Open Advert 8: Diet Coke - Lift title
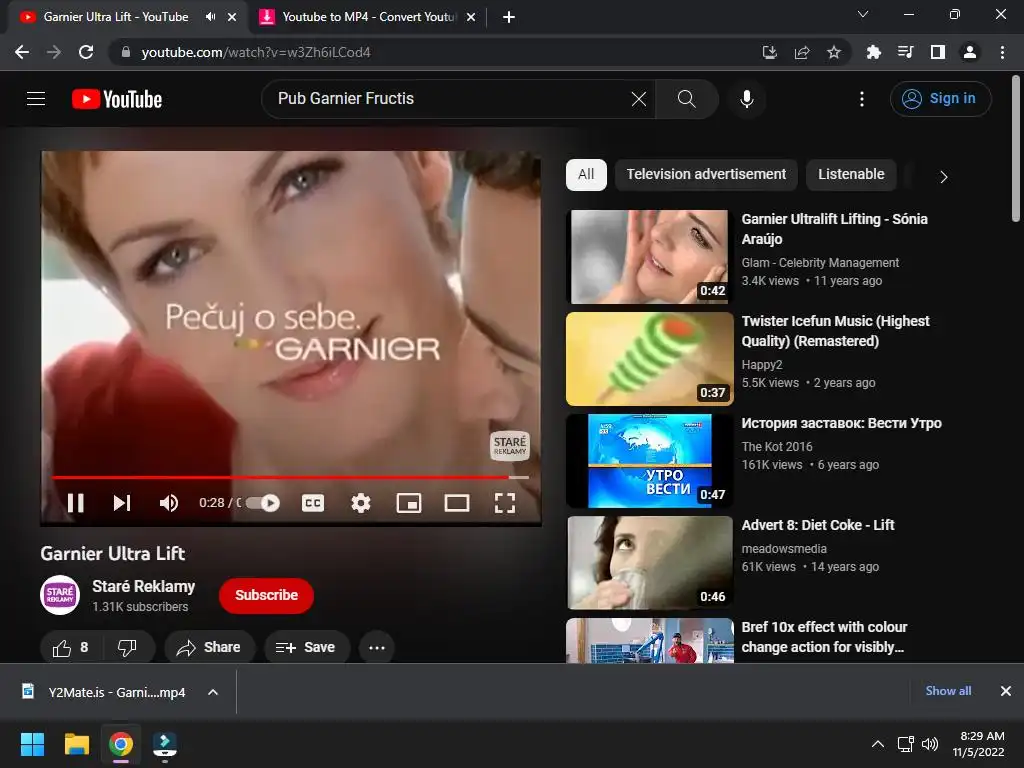The width and height of the screenshot is (1024, 768). point(818,525)
